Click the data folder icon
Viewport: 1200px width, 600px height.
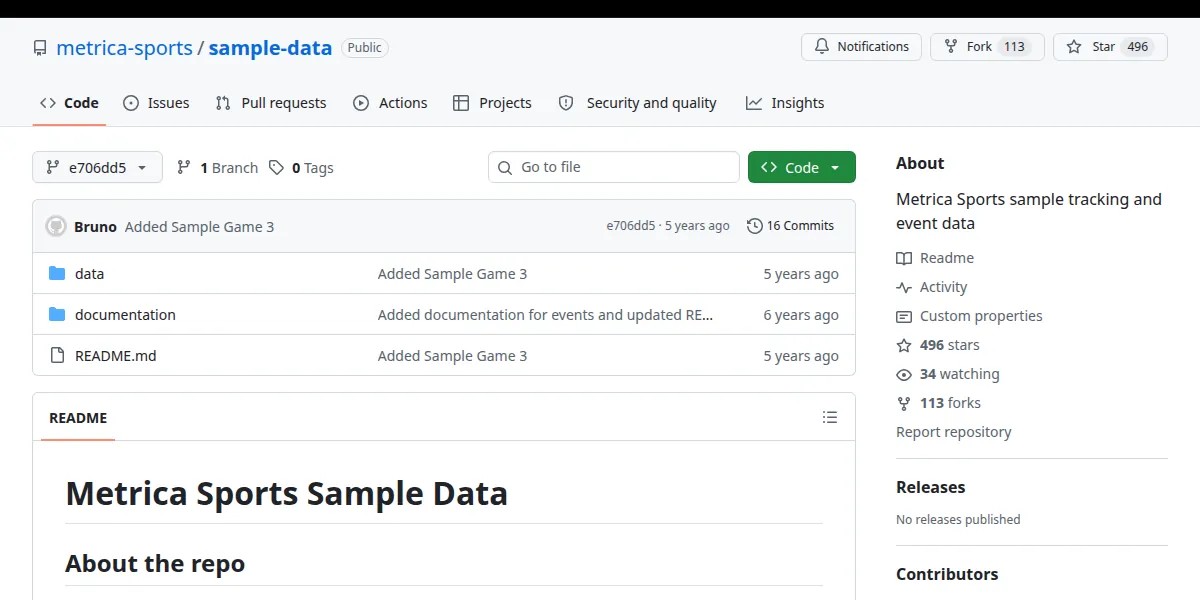pos(57,274)
